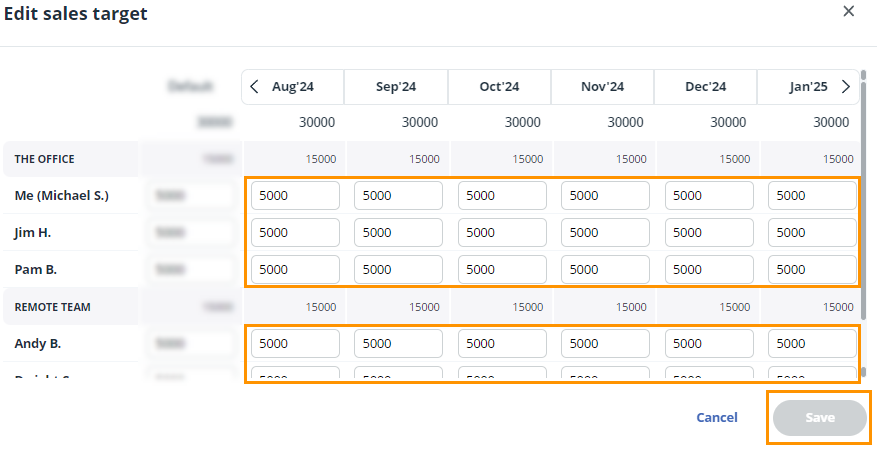Select the Oct'24 column header

pos(499,87)
